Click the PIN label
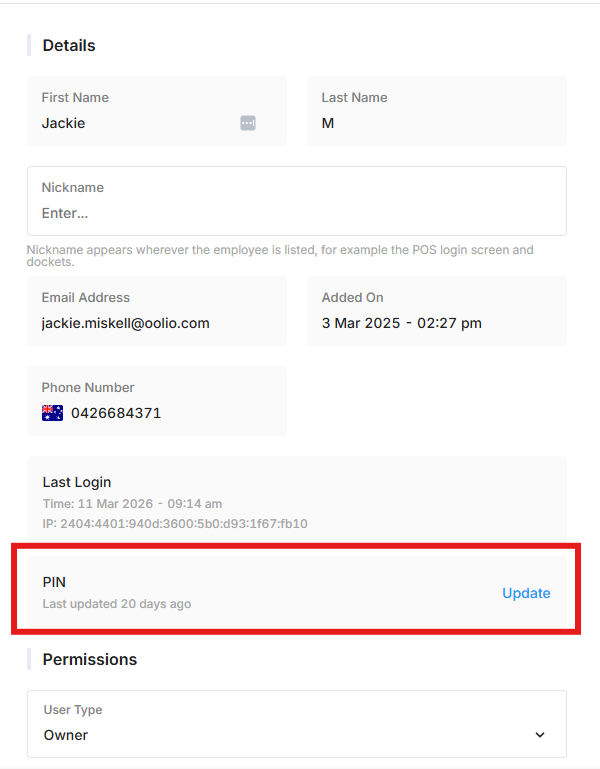The image size is (600, 769). 54,582
